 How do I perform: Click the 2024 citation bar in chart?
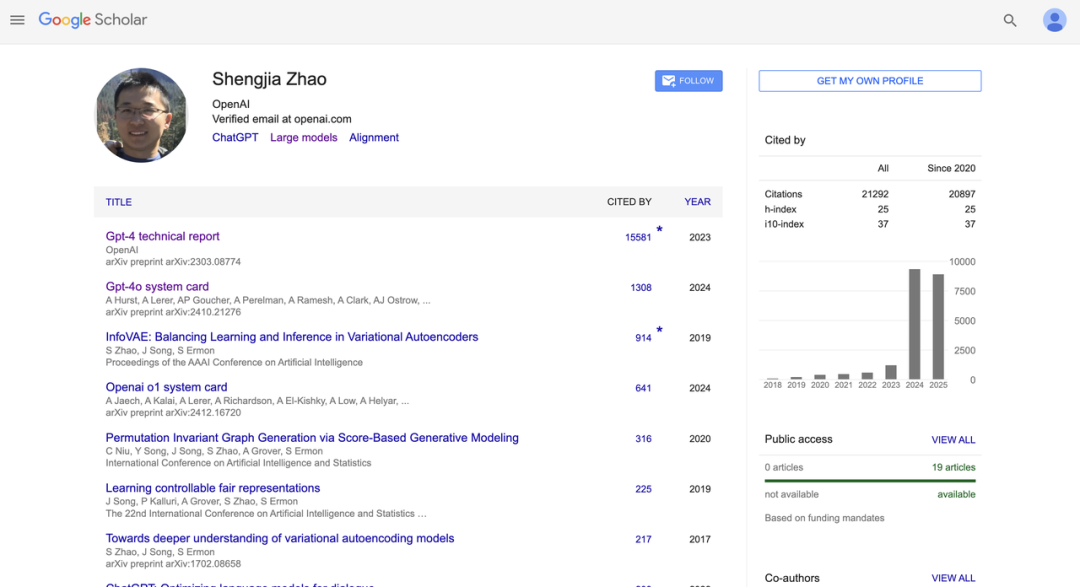coord(914,325)
